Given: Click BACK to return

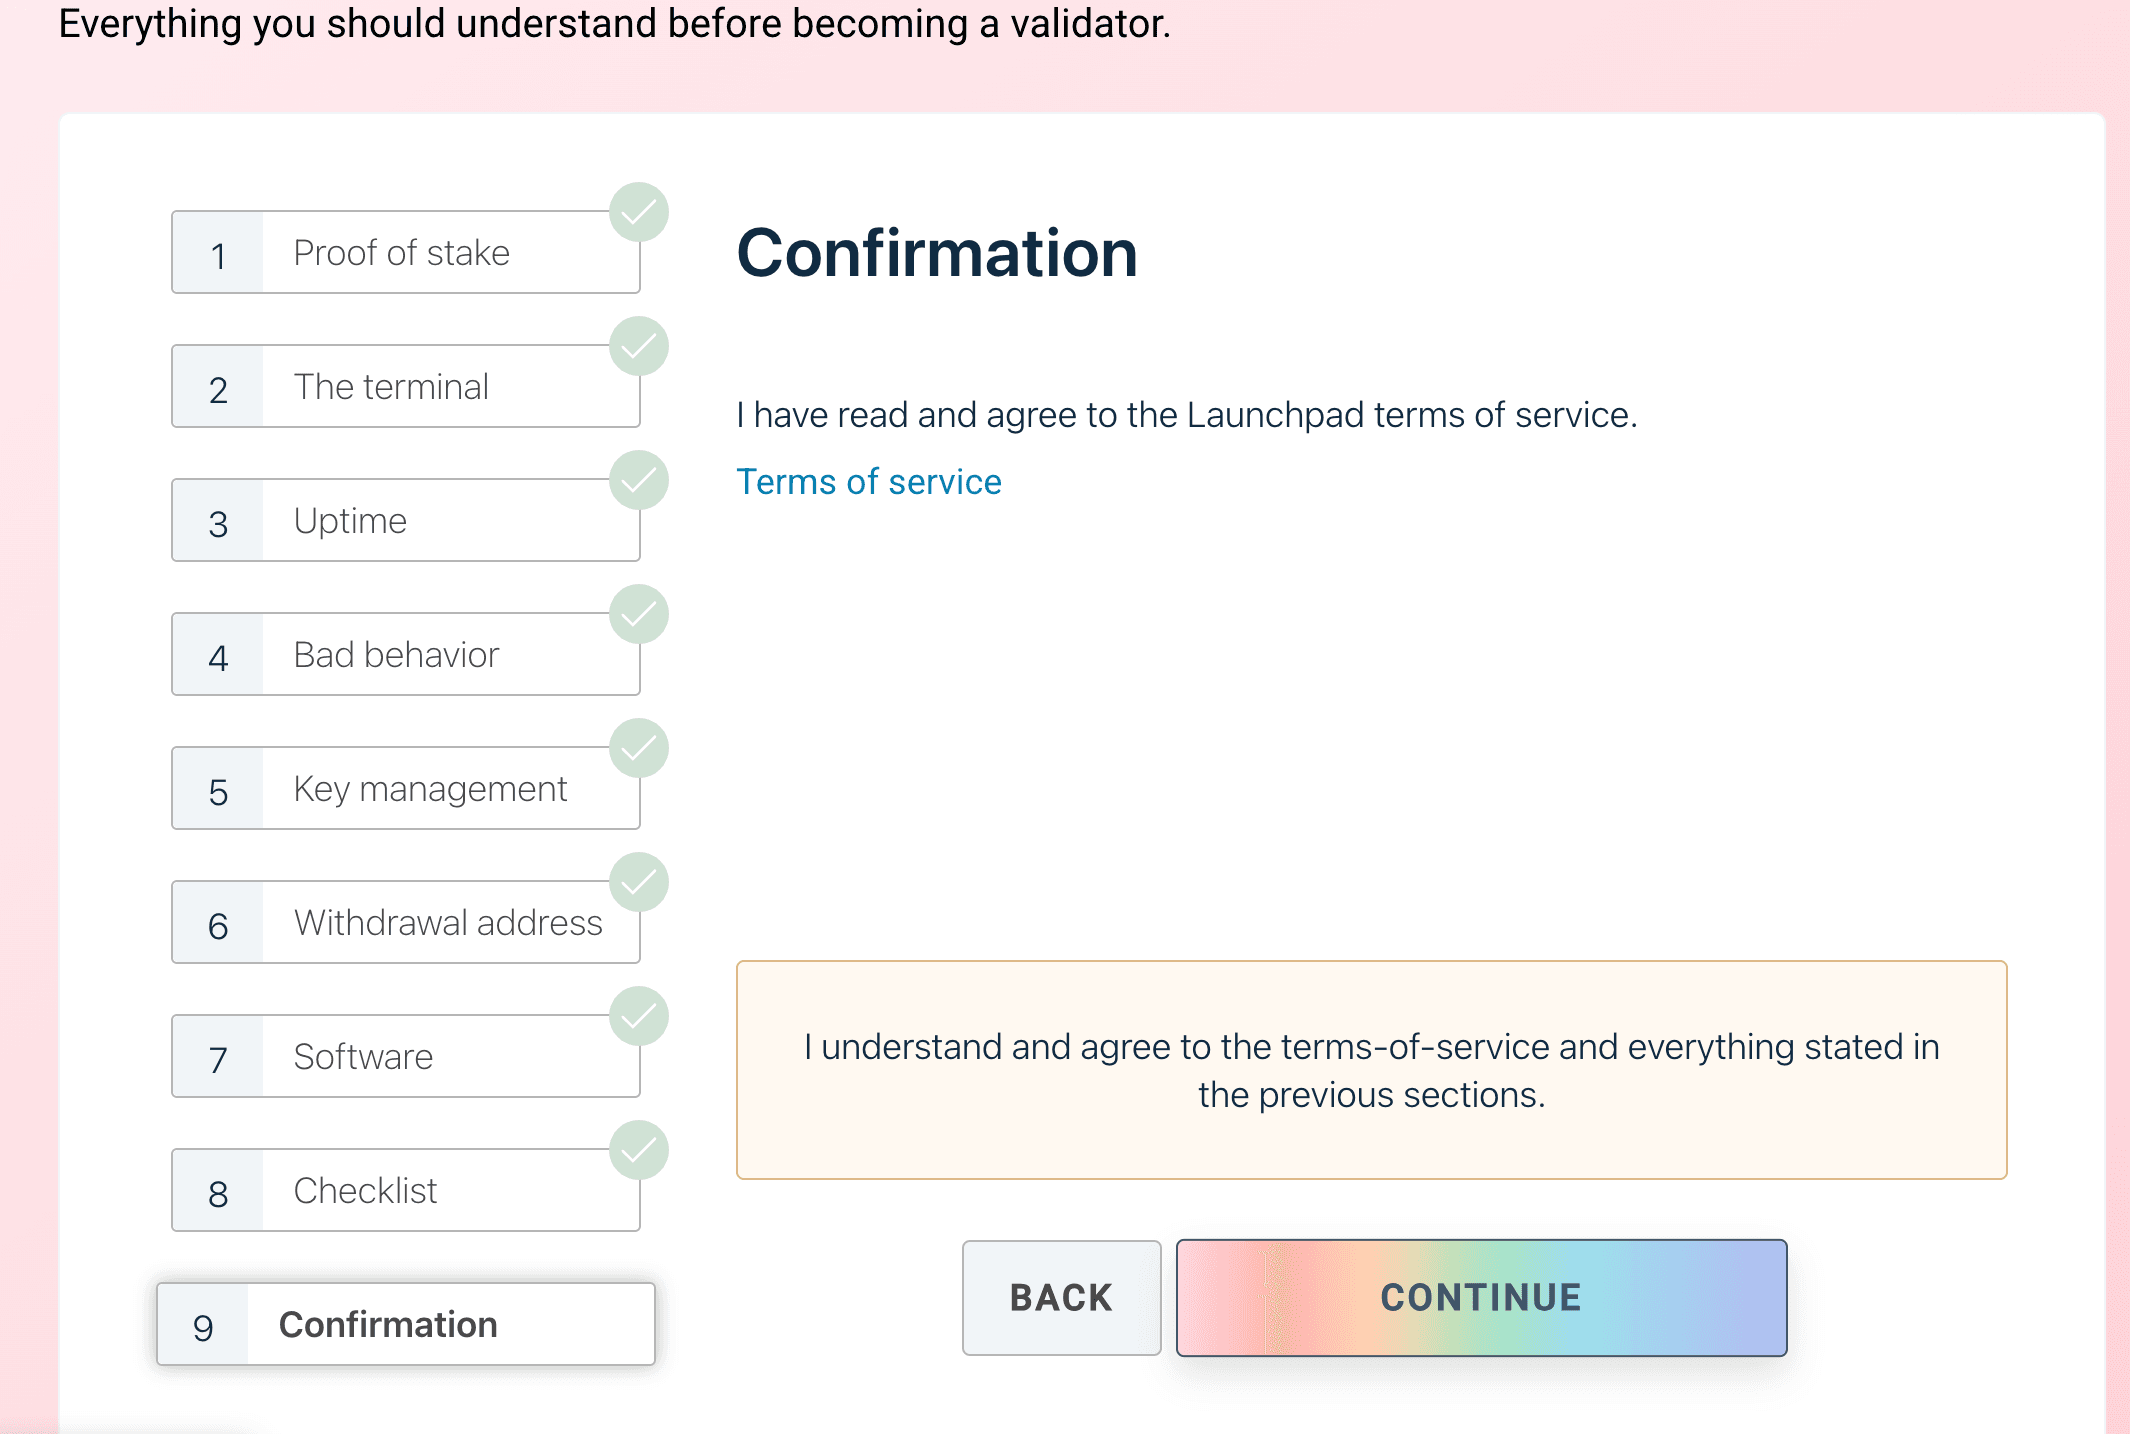Looking at the screenshot, I should click(x=1060, y=1297).
